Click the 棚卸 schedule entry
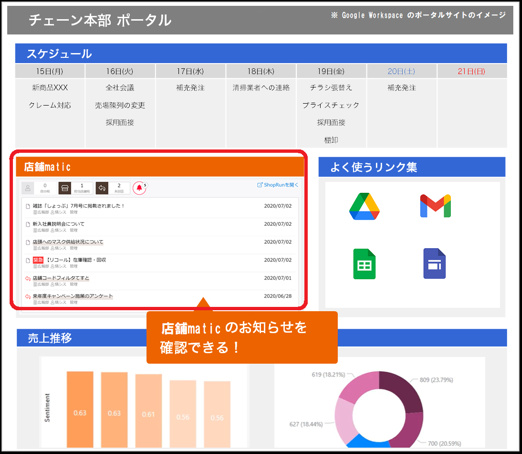This screenshot has width=522, height=454. pyautogui.click(x=331, y=140)
